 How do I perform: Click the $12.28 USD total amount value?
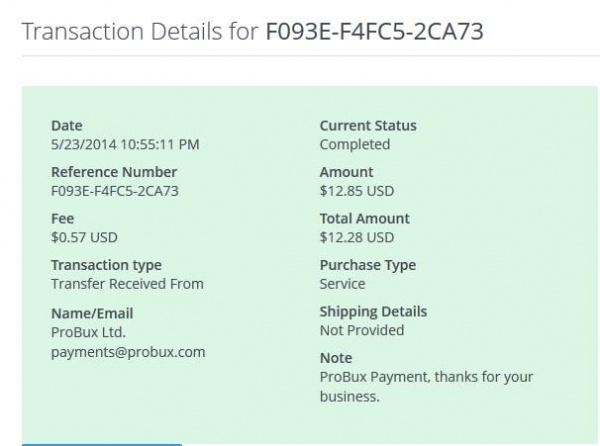[x=356, y=237]
